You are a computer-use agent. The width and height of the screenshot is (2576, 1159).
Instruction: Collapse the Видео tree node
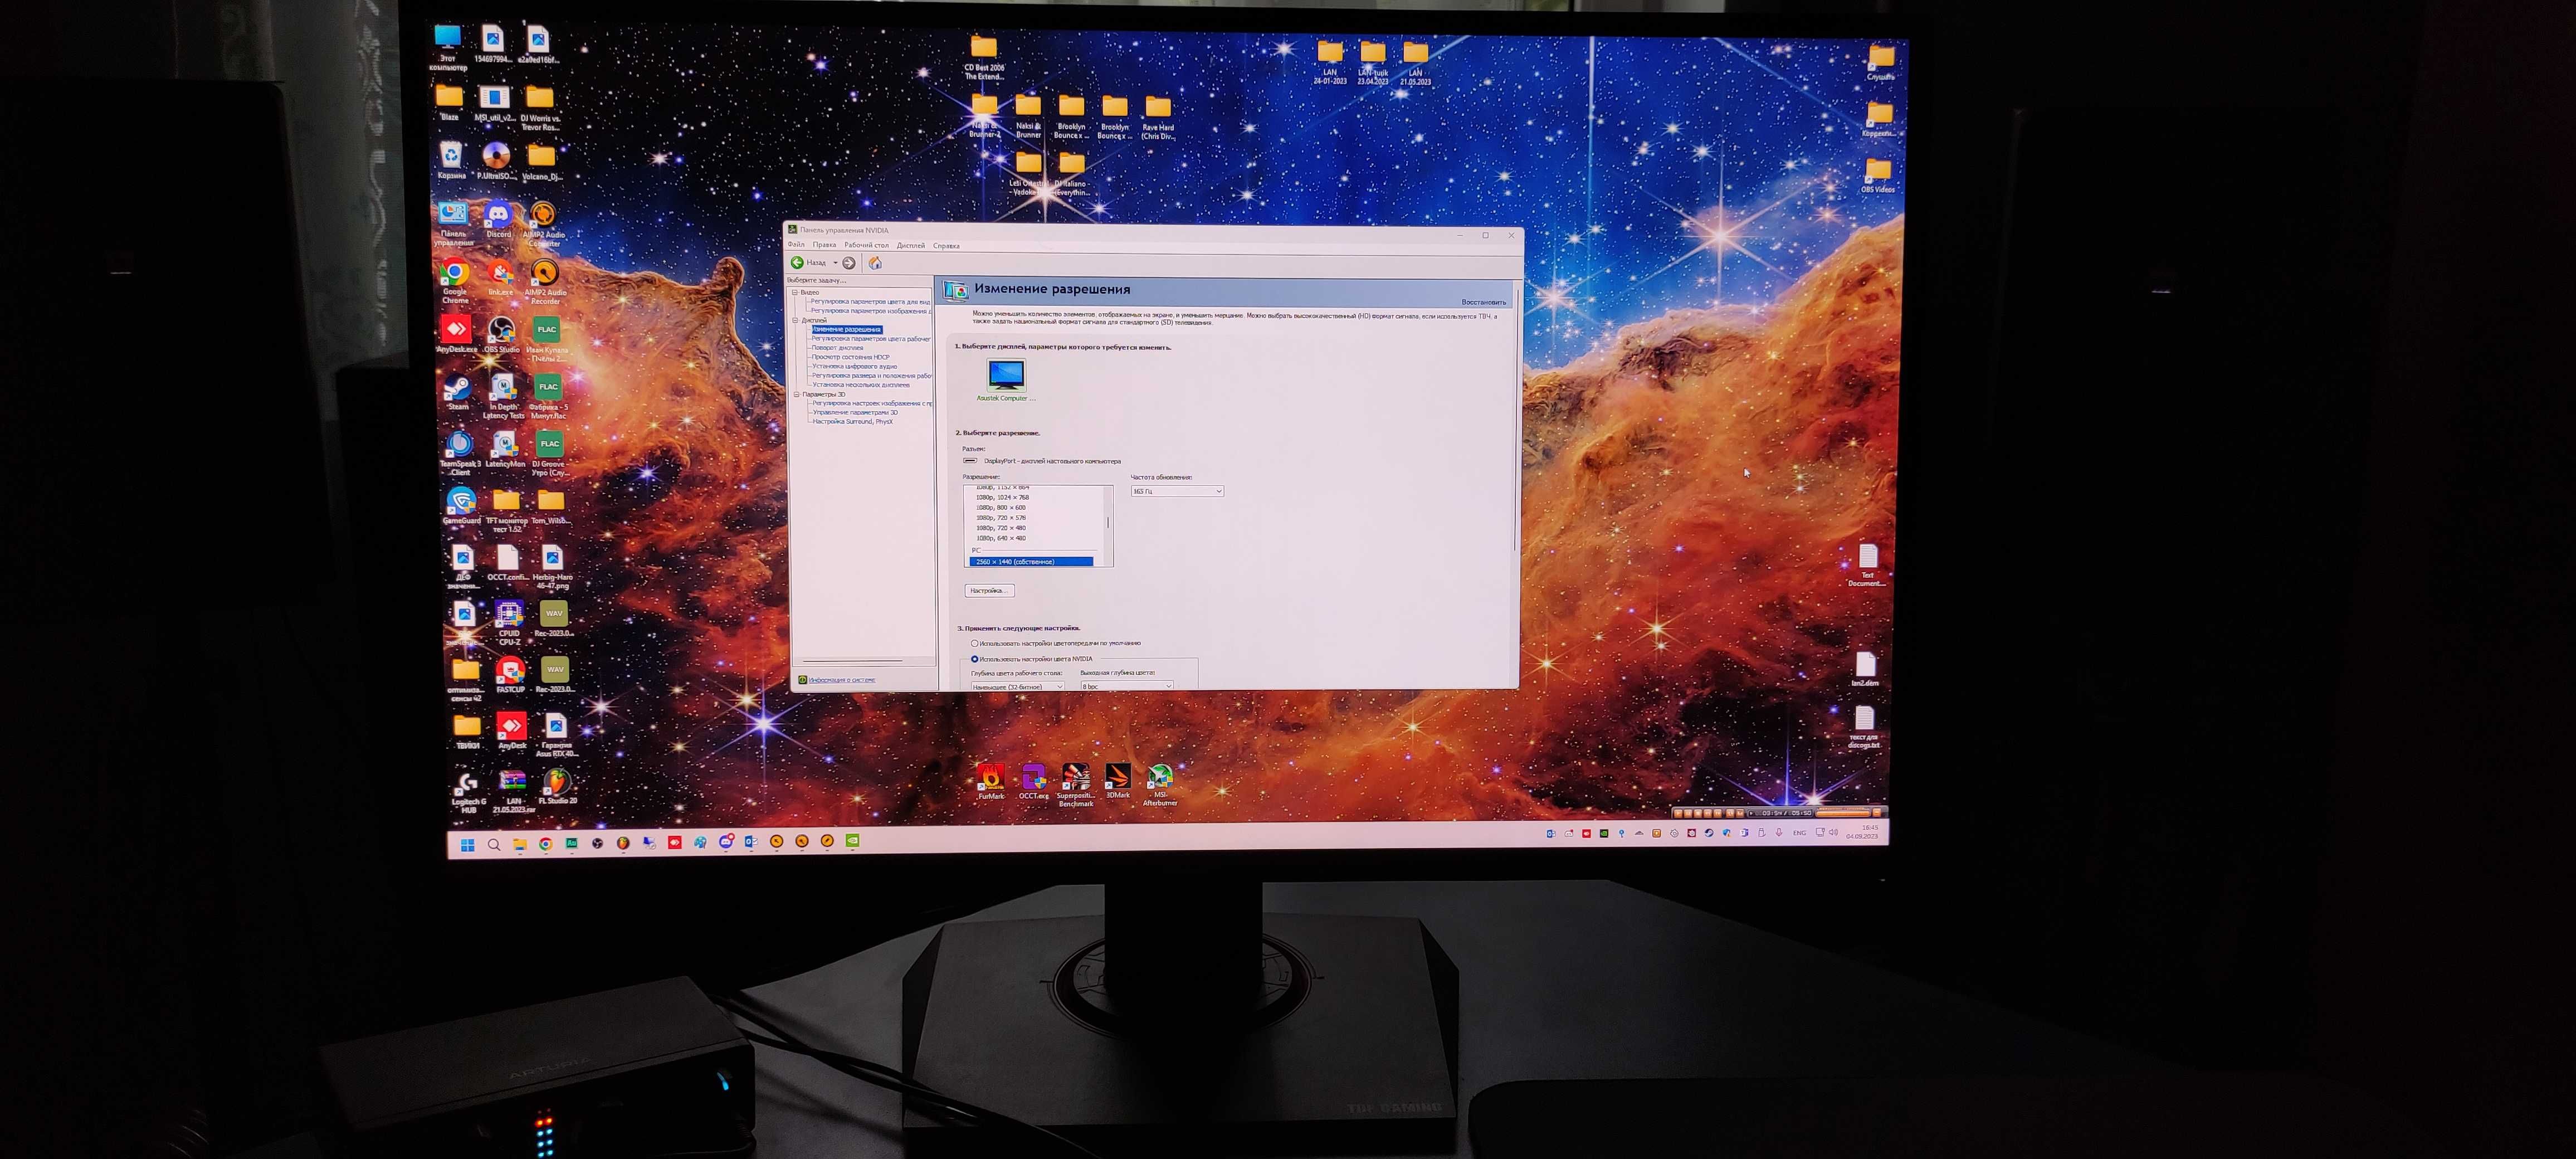click(x=796, y=292)
